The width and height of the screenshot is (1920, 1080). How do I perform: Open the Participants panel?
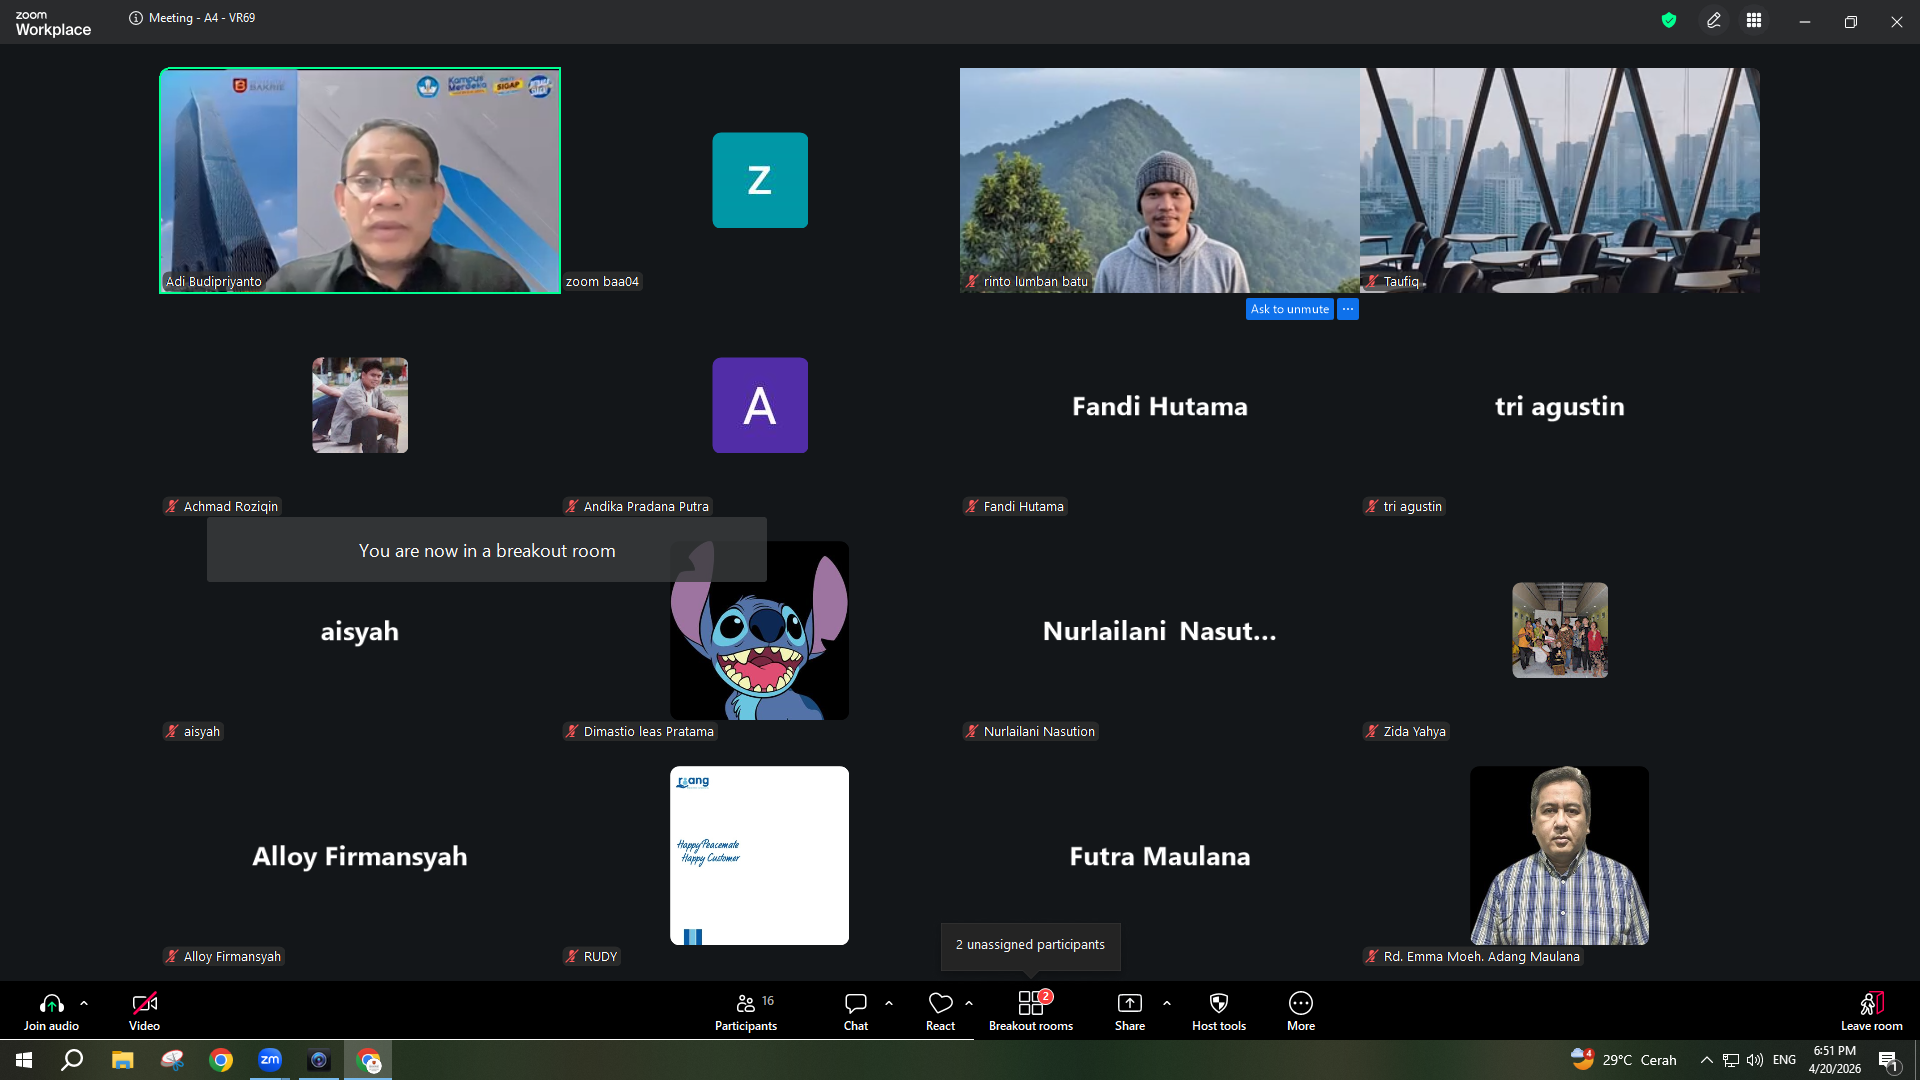[x=746, y=1011]
